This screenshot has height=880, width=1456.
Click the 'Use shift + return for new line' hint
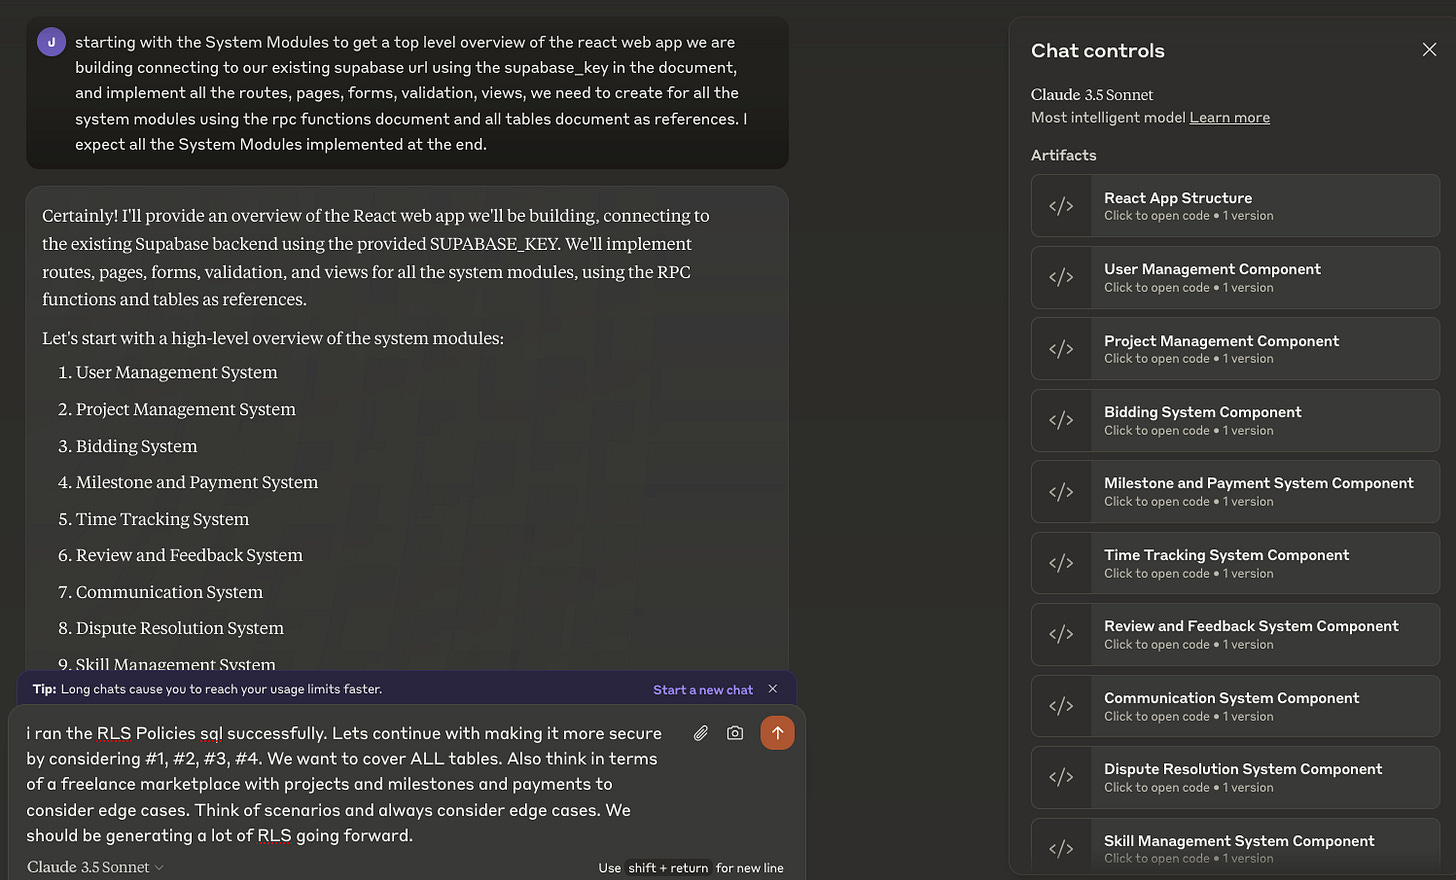tap(691, 868)
